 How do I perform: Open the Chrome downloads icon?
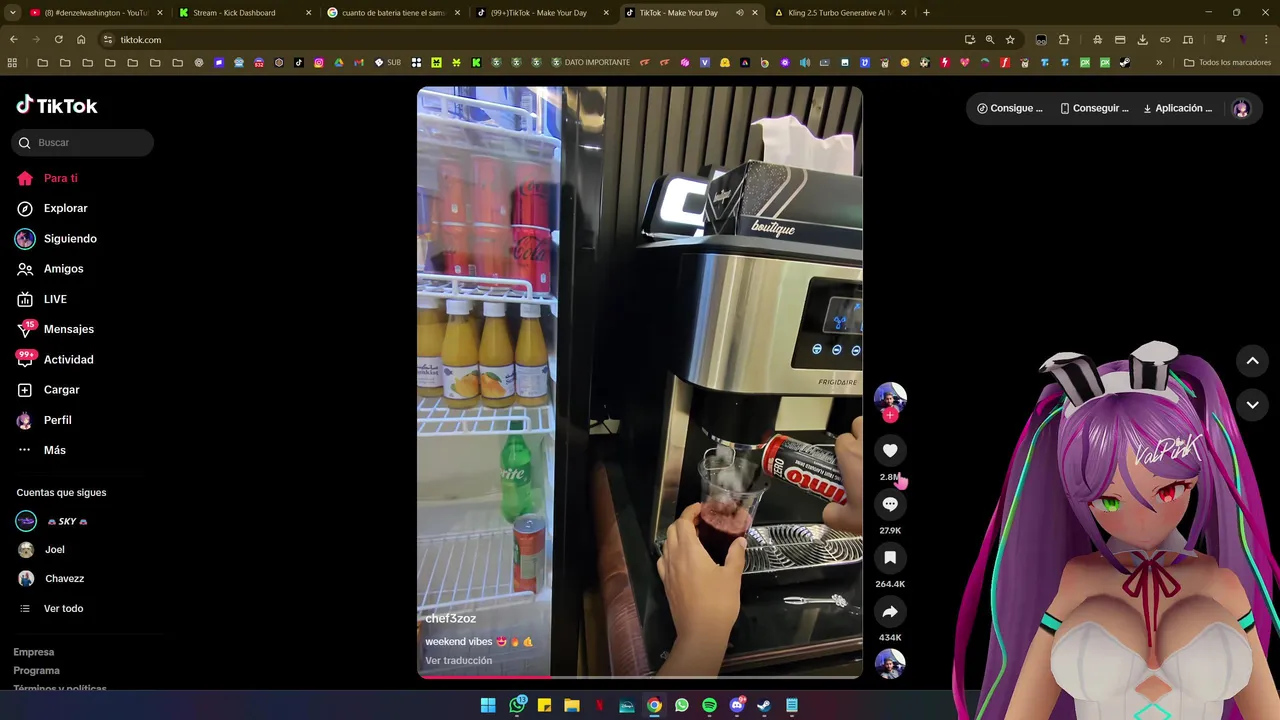pos(1143,39)
